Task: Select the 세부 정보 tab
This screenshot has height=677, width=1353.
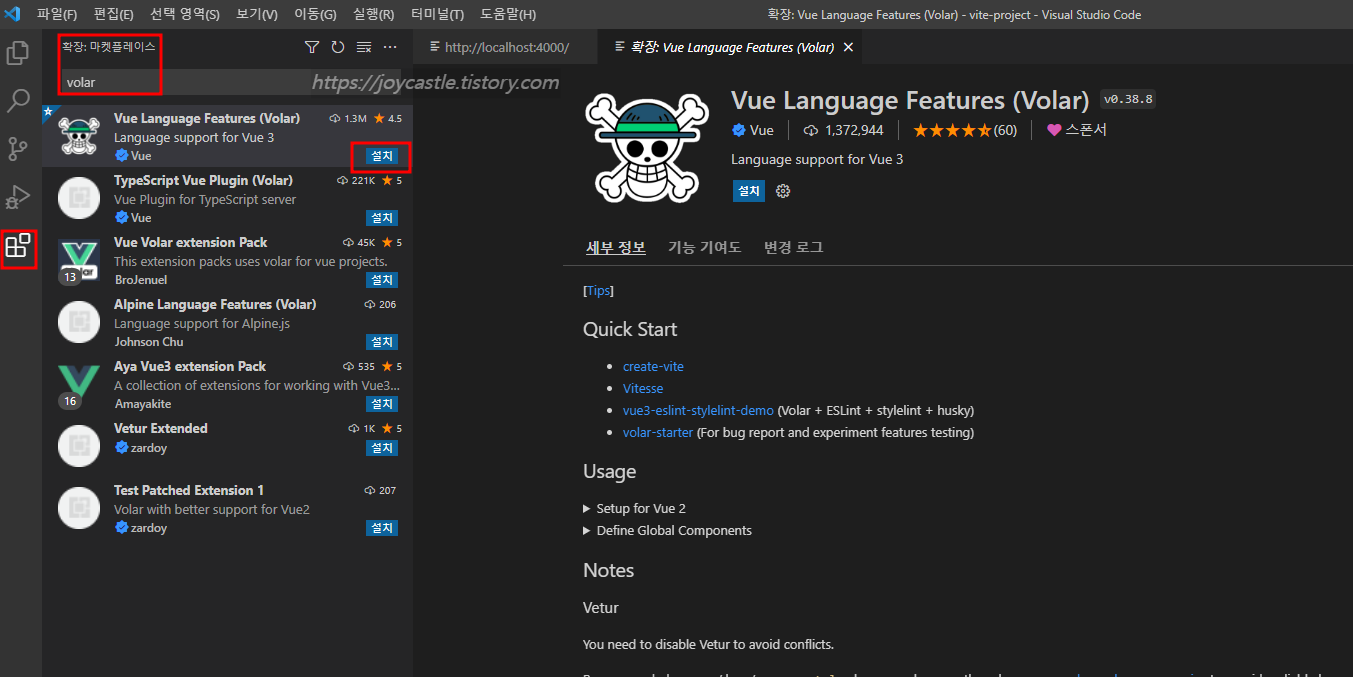Action: click(x=616, y=247)
